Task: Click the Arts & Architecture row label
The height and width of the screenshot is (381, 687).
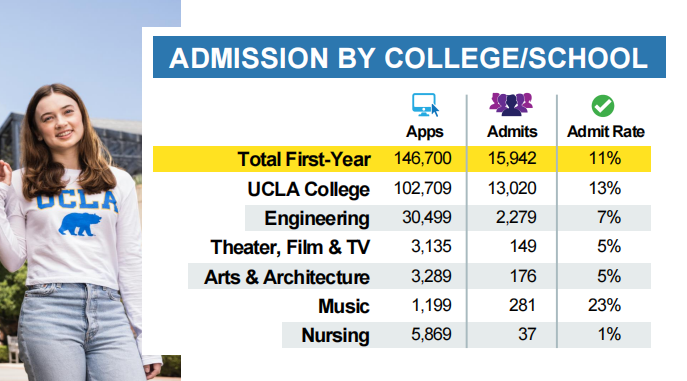Action: pos(287,277)
